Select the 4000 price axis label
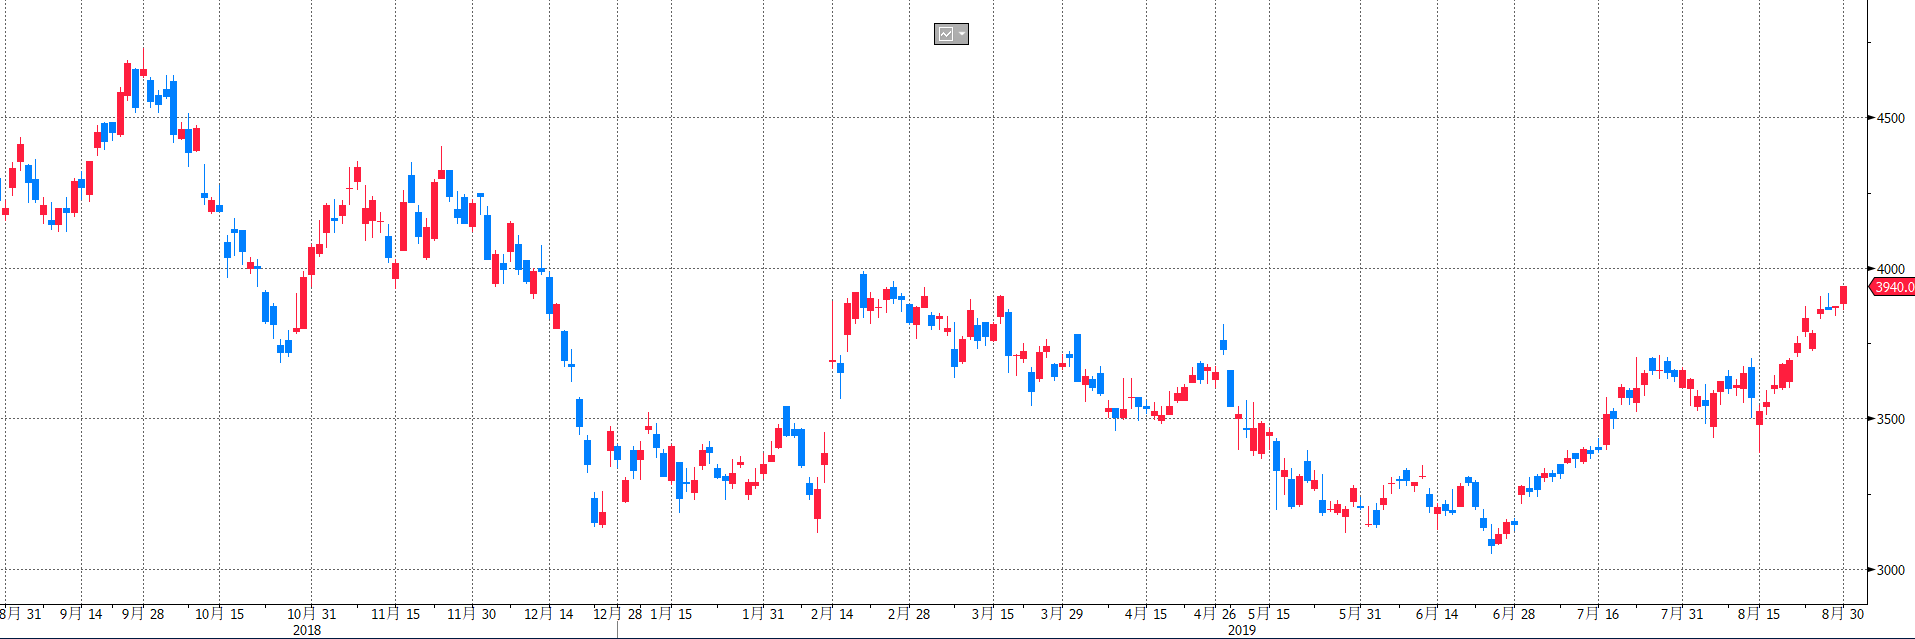This screenshot has width=1915, height=639. (1890, 269)
